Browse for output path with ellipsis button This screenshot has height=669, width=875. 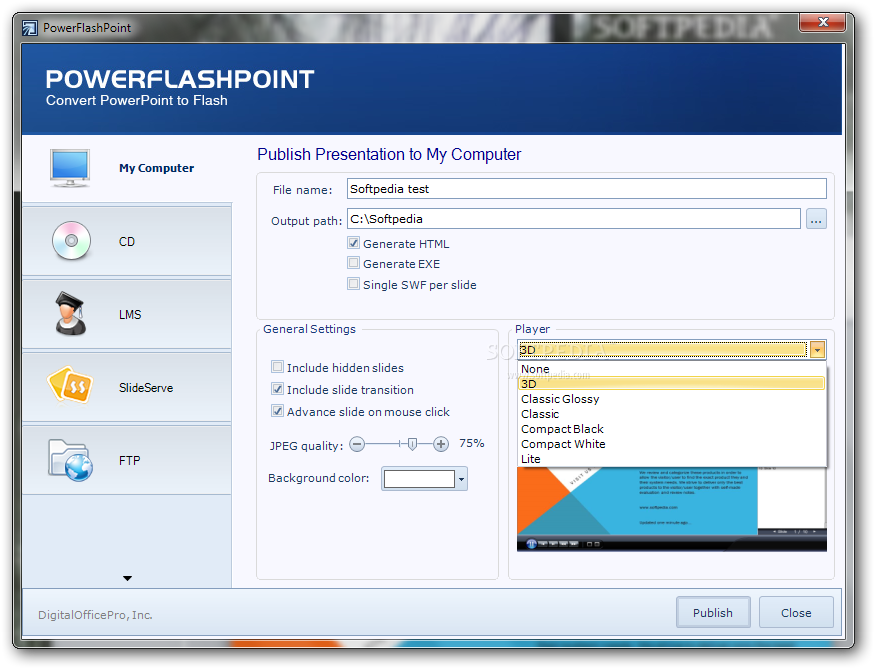click(x=816, y=219)
